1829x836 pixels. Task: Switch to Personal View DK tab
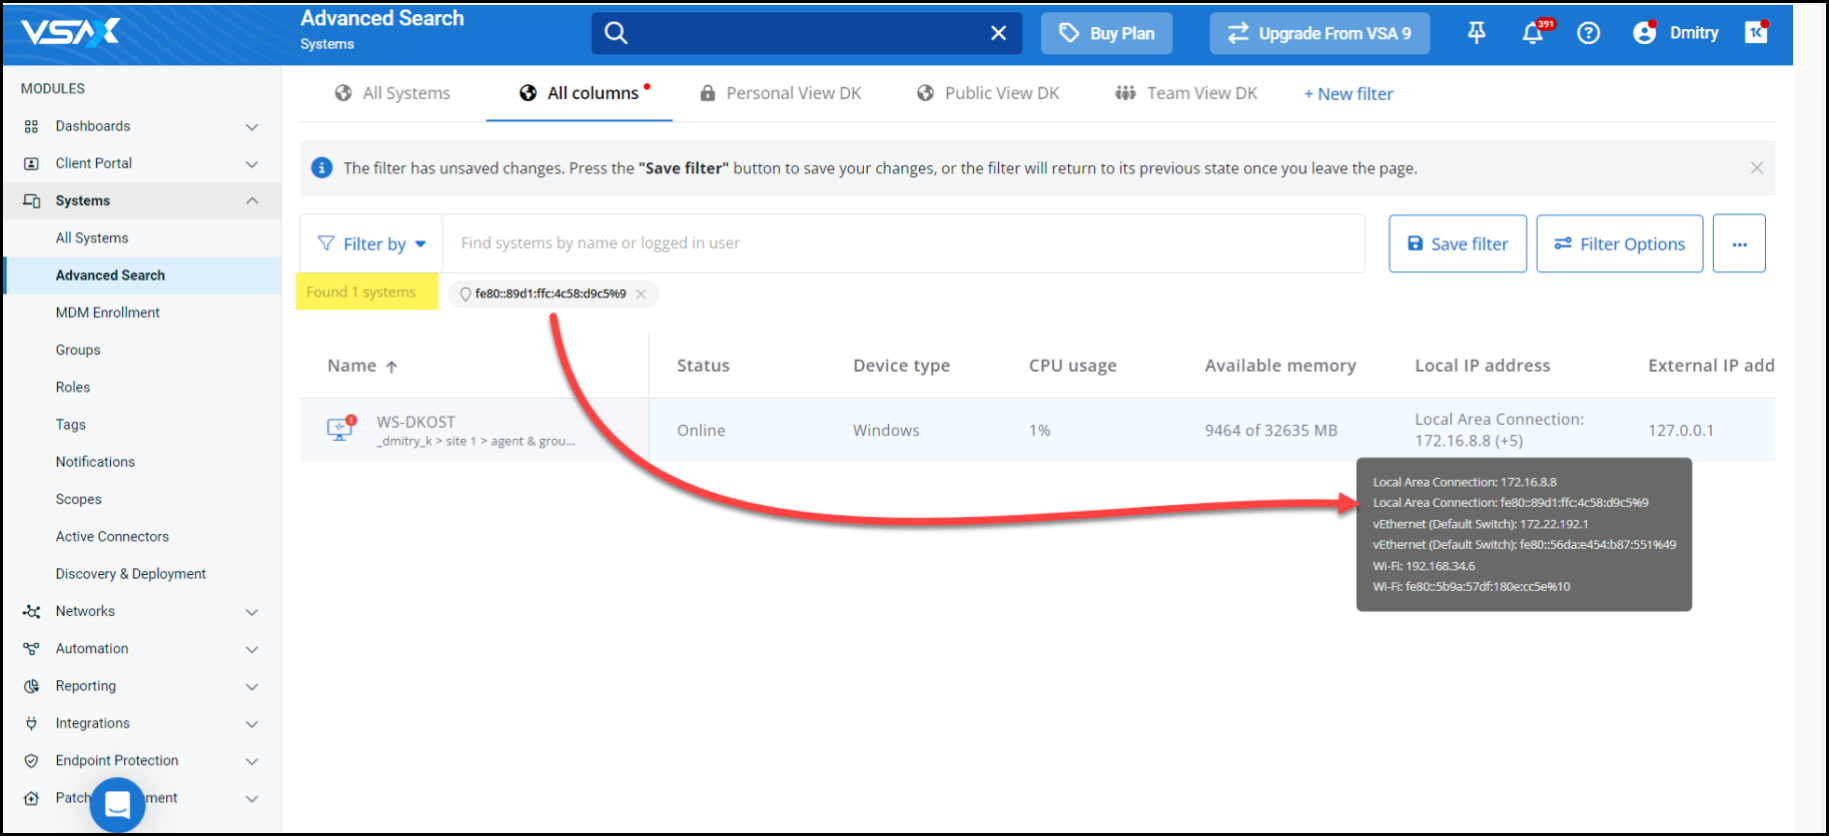pos(780,93)
